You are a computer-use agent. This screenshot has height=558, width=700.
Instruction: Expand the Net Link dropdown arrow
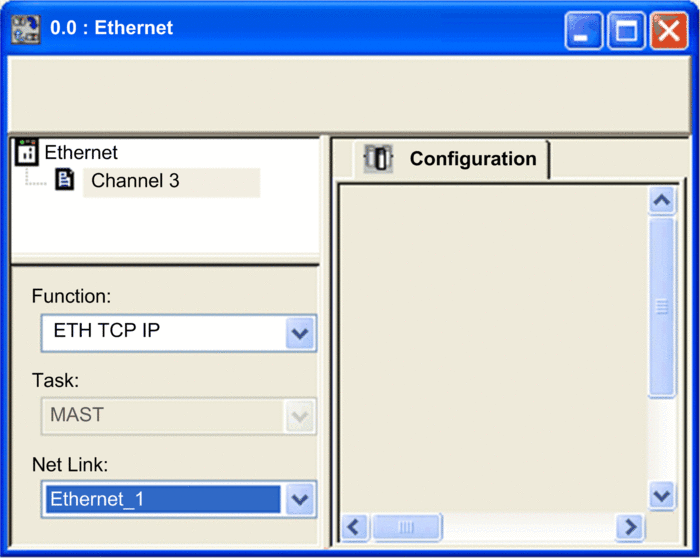300,499
